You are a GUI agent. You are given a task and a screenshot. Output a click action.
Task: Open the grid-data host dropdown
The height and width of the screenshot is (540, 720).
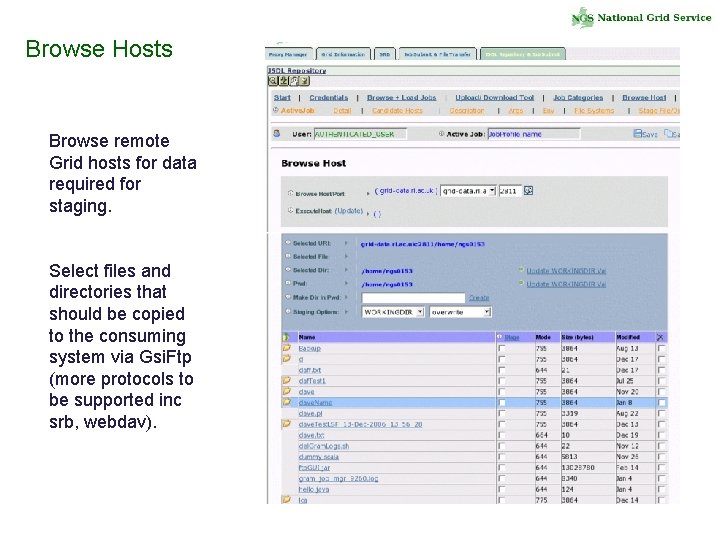[468, 191]
